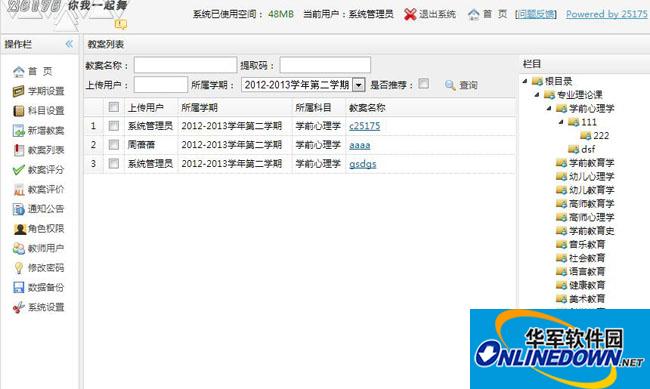This screenshot has width=650, height=389.
Task: Collapse the 根目录 tree node
Action: [x=525, y=81]
